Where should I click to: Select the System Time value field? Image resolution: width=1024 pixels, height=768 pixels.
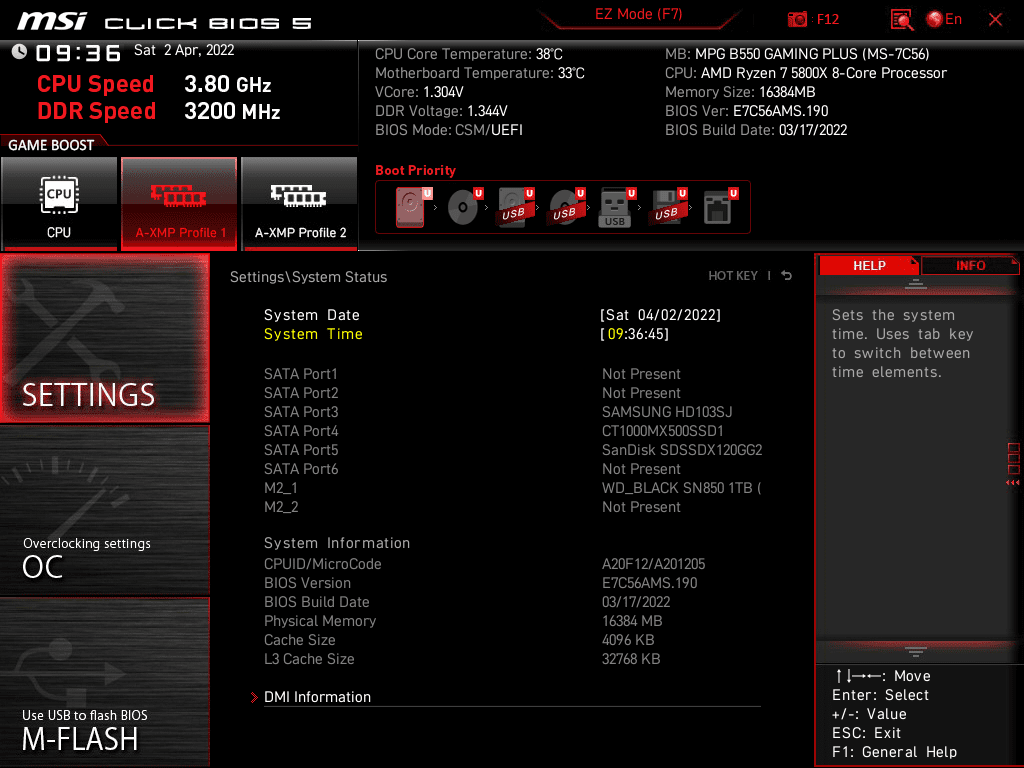point(634,334)
